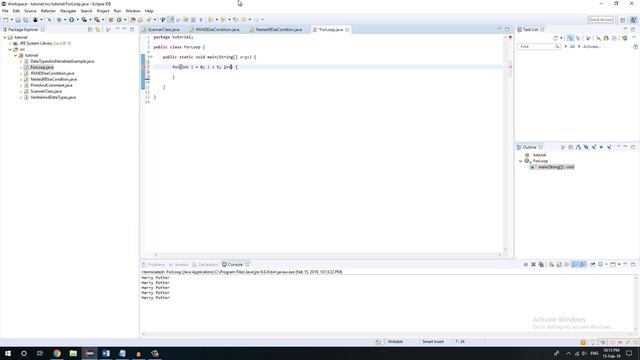The width and height of the screenshot is (640, 360).
Task: Open the File menu
Action: click(5, 11)
